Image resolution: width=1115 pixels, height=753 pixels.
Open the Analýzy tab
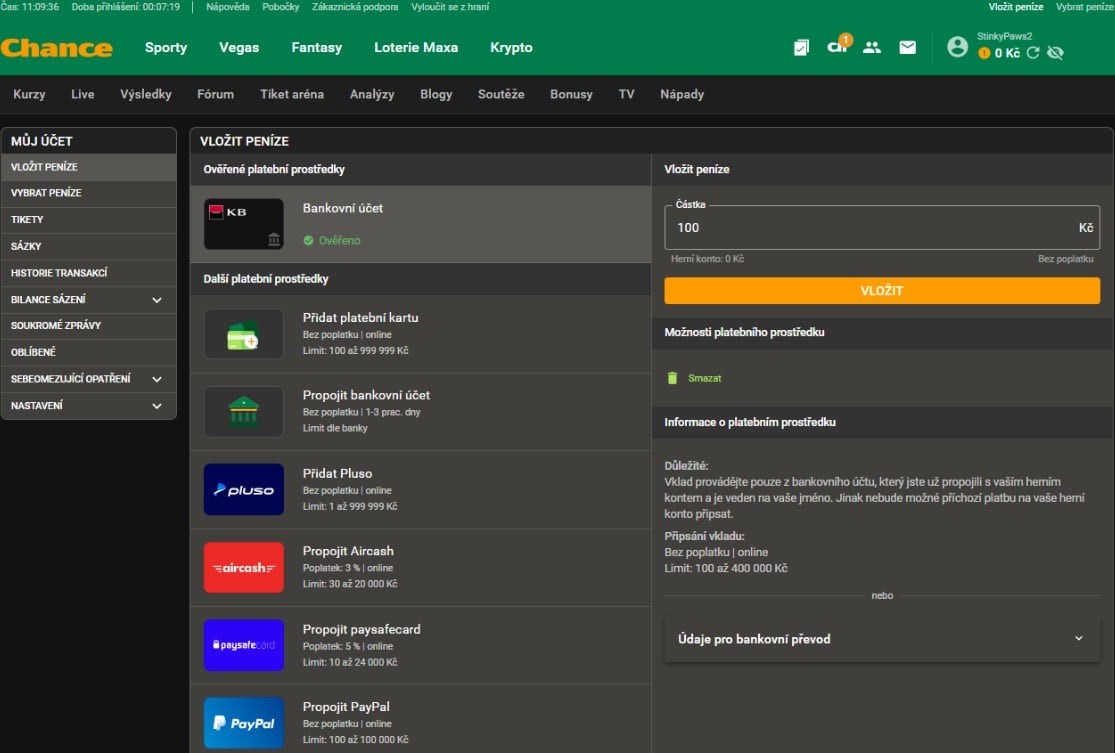(372, 94)
